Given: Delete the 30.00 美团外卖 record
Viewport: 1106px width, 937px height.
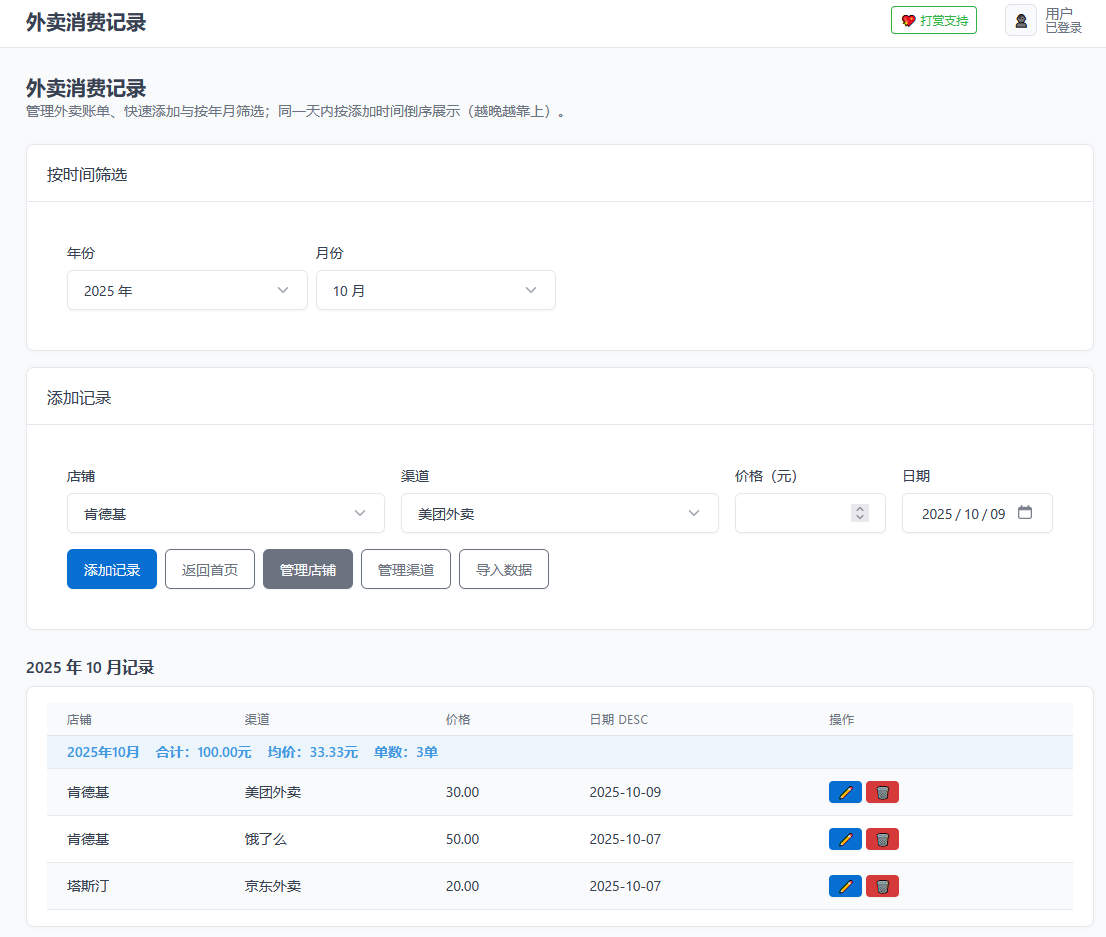Looking at the screenshot, I should pyautogui.click(x=882, y=792).
